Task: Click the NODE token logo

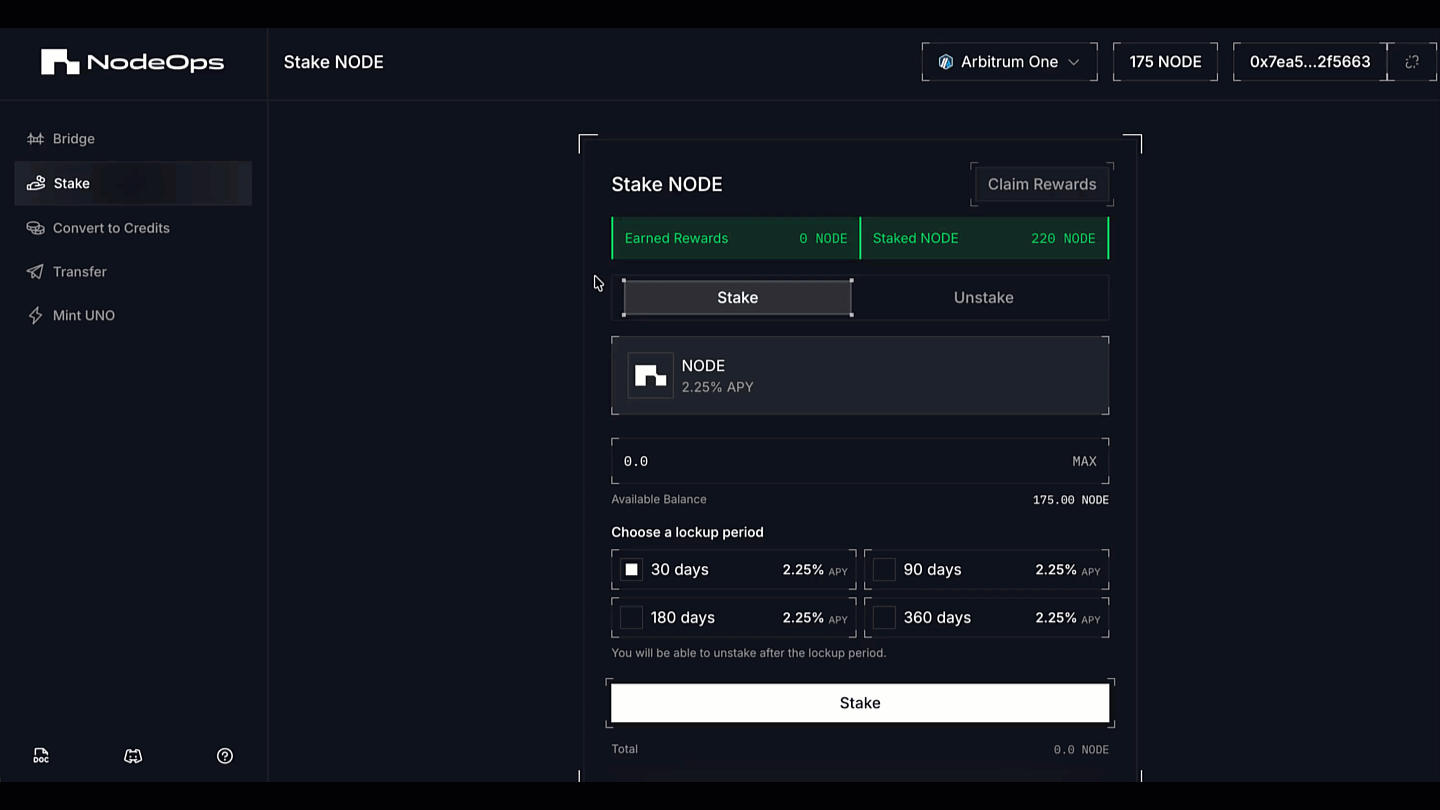Action: click(x=650, y=376)
